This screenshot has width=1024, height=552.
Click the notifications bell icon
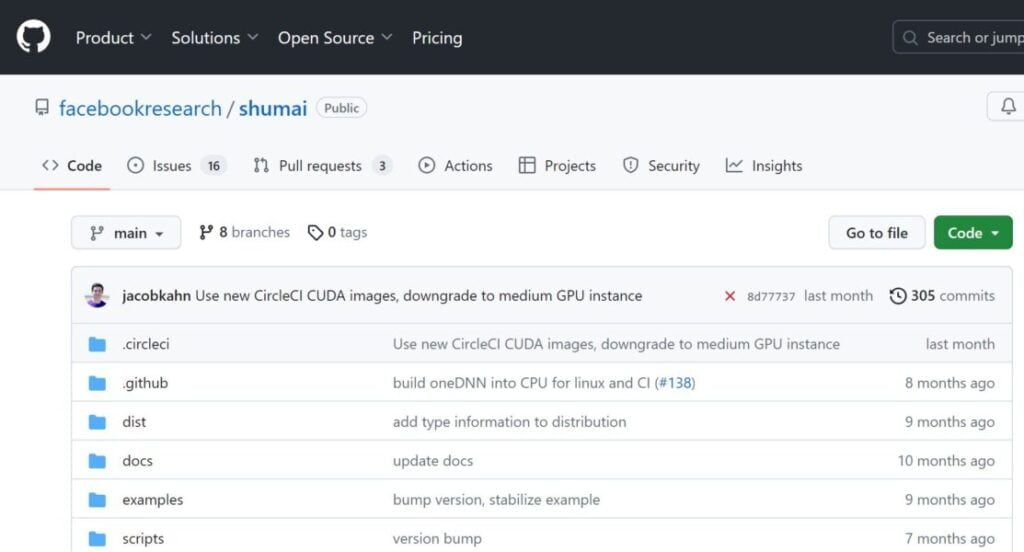[x=1008, y=106]
